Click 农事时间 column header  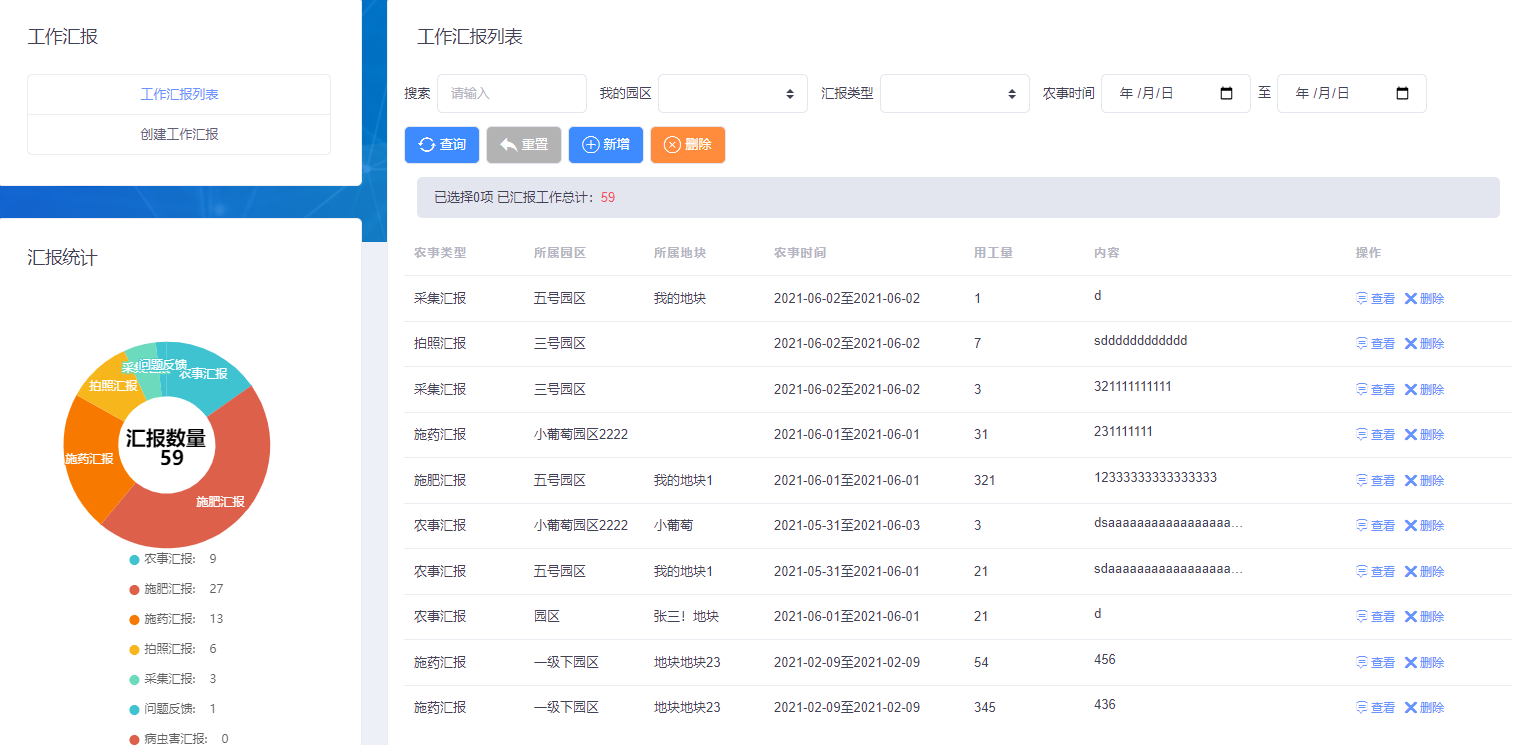click(800, 253)
